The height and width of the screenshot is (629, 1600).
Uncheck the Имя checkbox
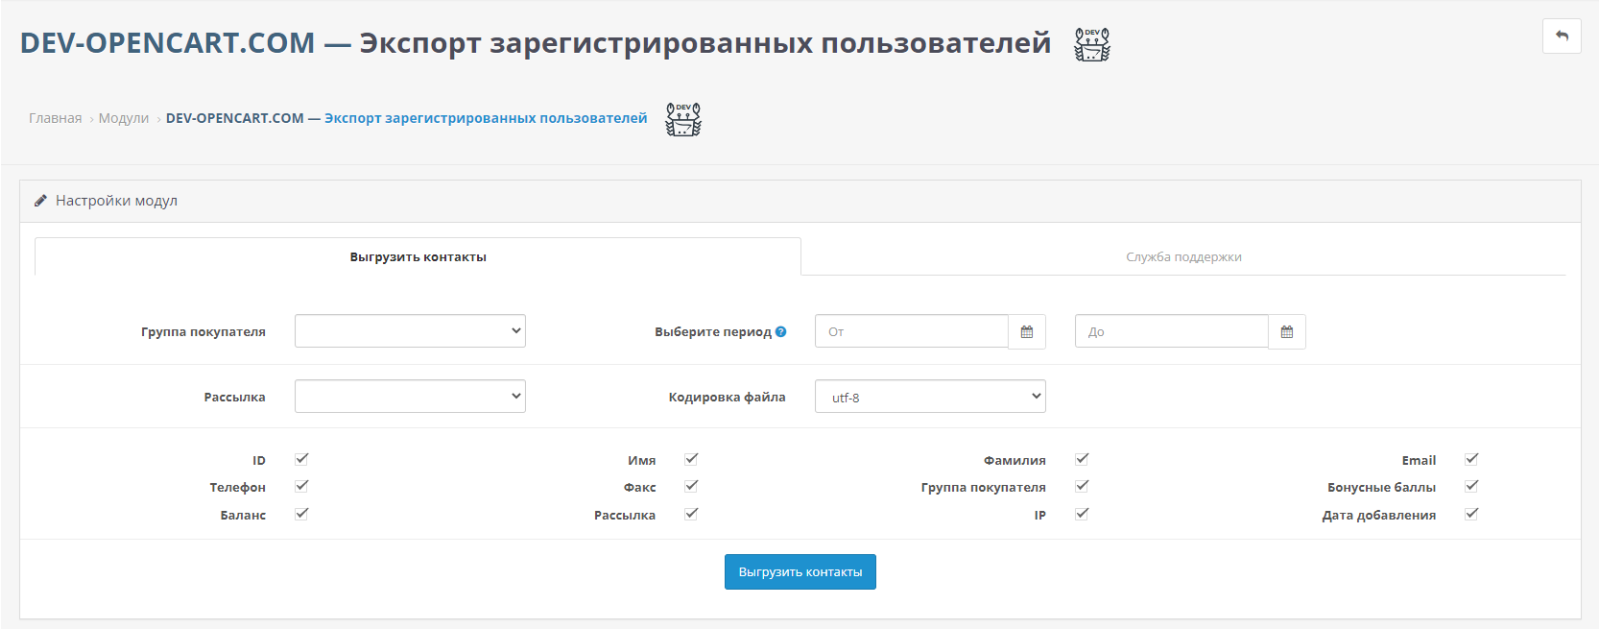click(x=691, y=459)
